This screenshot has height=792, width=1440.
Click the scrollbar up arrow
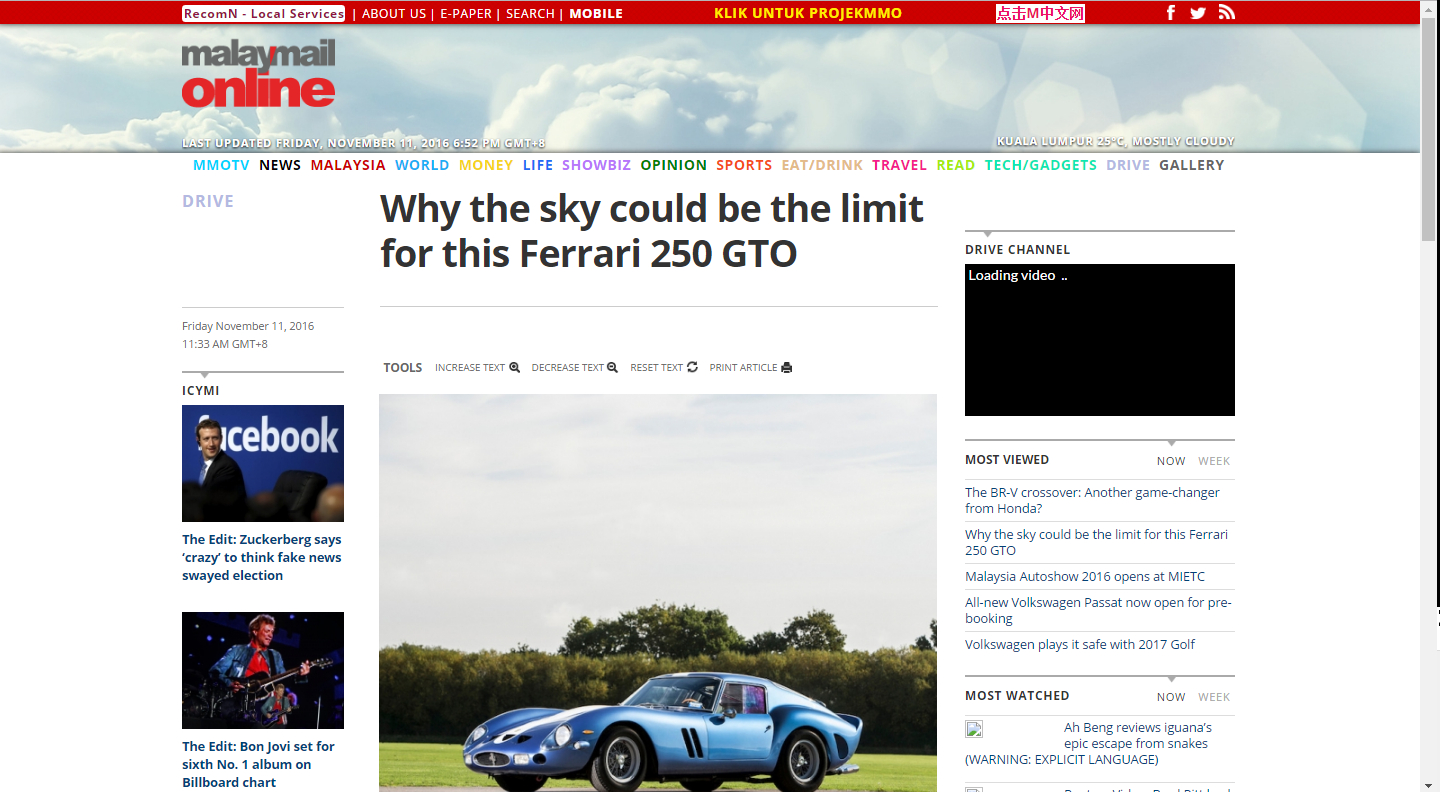(1429, 8)
